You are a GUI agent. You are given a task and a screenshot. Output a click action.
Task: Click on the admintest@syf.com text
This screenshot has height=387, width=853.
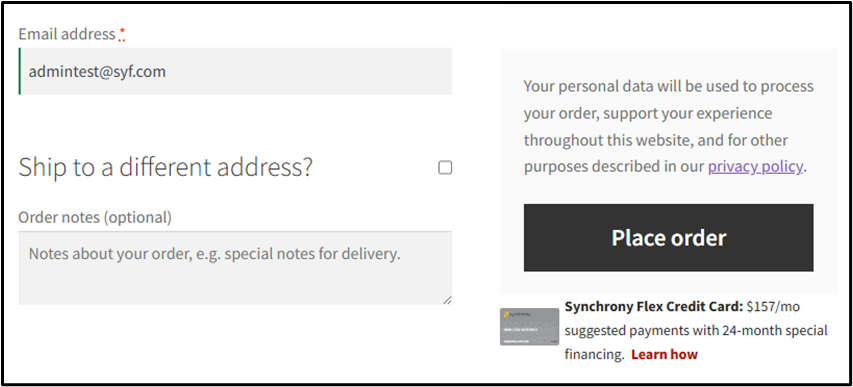tap(97, 71)
